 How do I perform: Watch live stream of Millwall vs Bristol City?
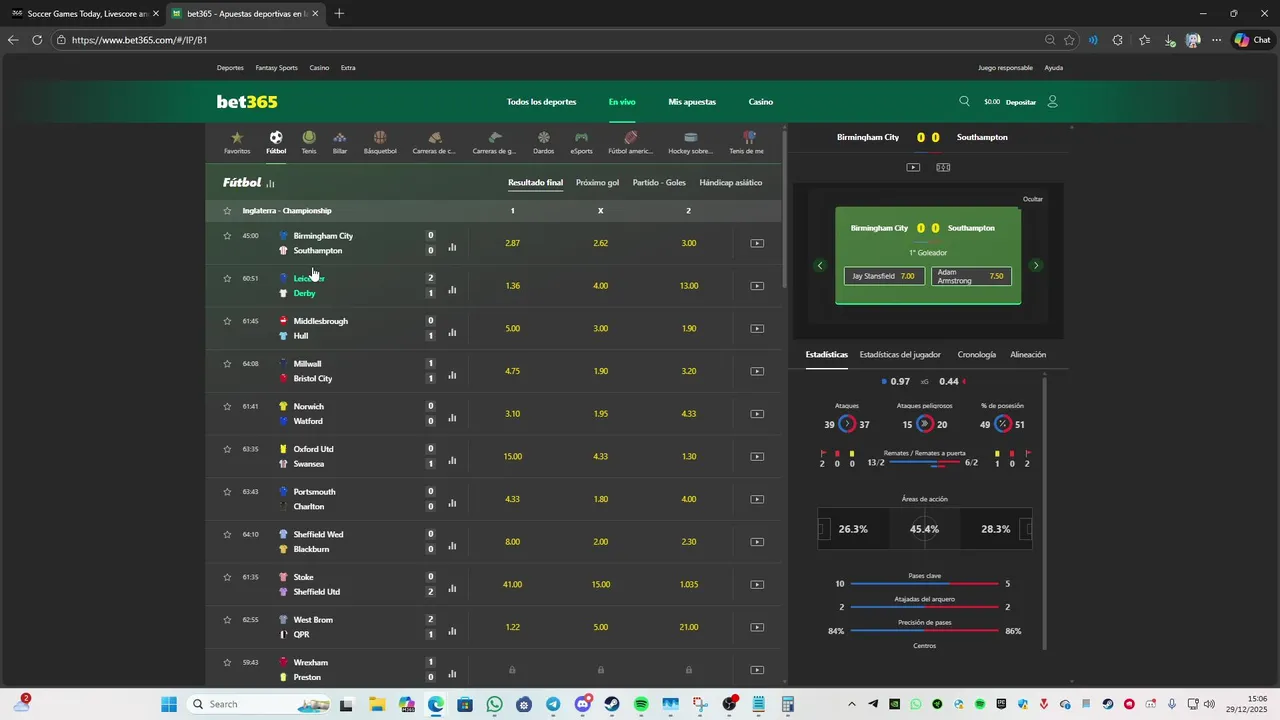[x=757, y=371]
